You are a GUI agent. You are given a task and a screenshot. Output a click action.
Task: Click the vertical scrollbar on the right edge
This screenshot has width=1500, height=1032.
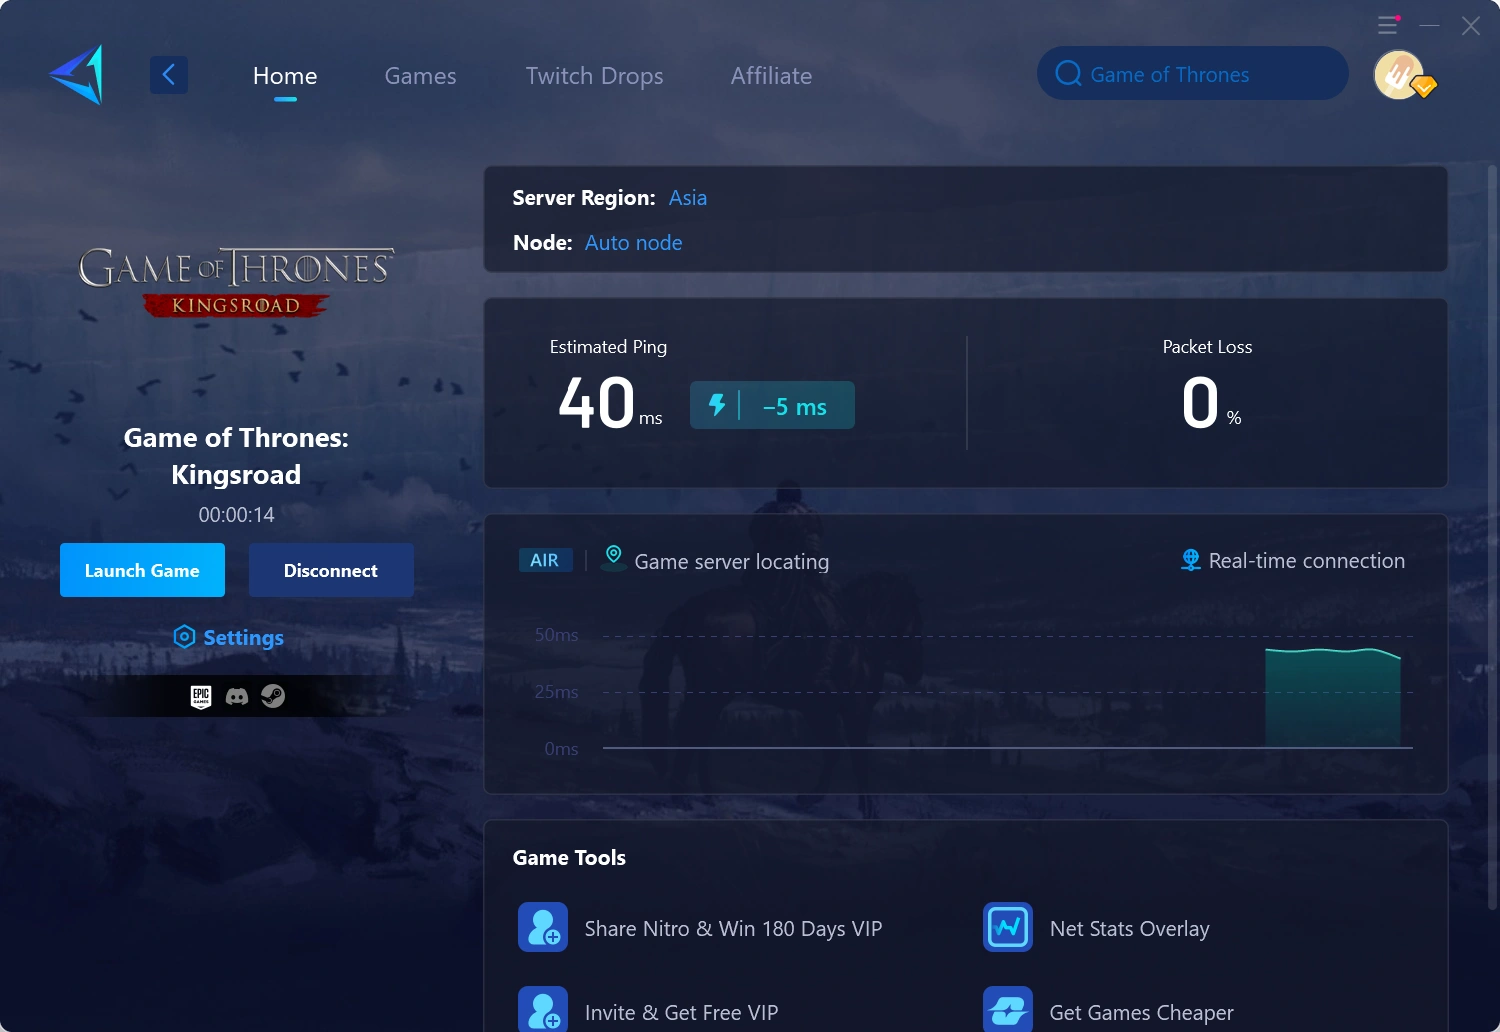click(x=1492, y=538)
